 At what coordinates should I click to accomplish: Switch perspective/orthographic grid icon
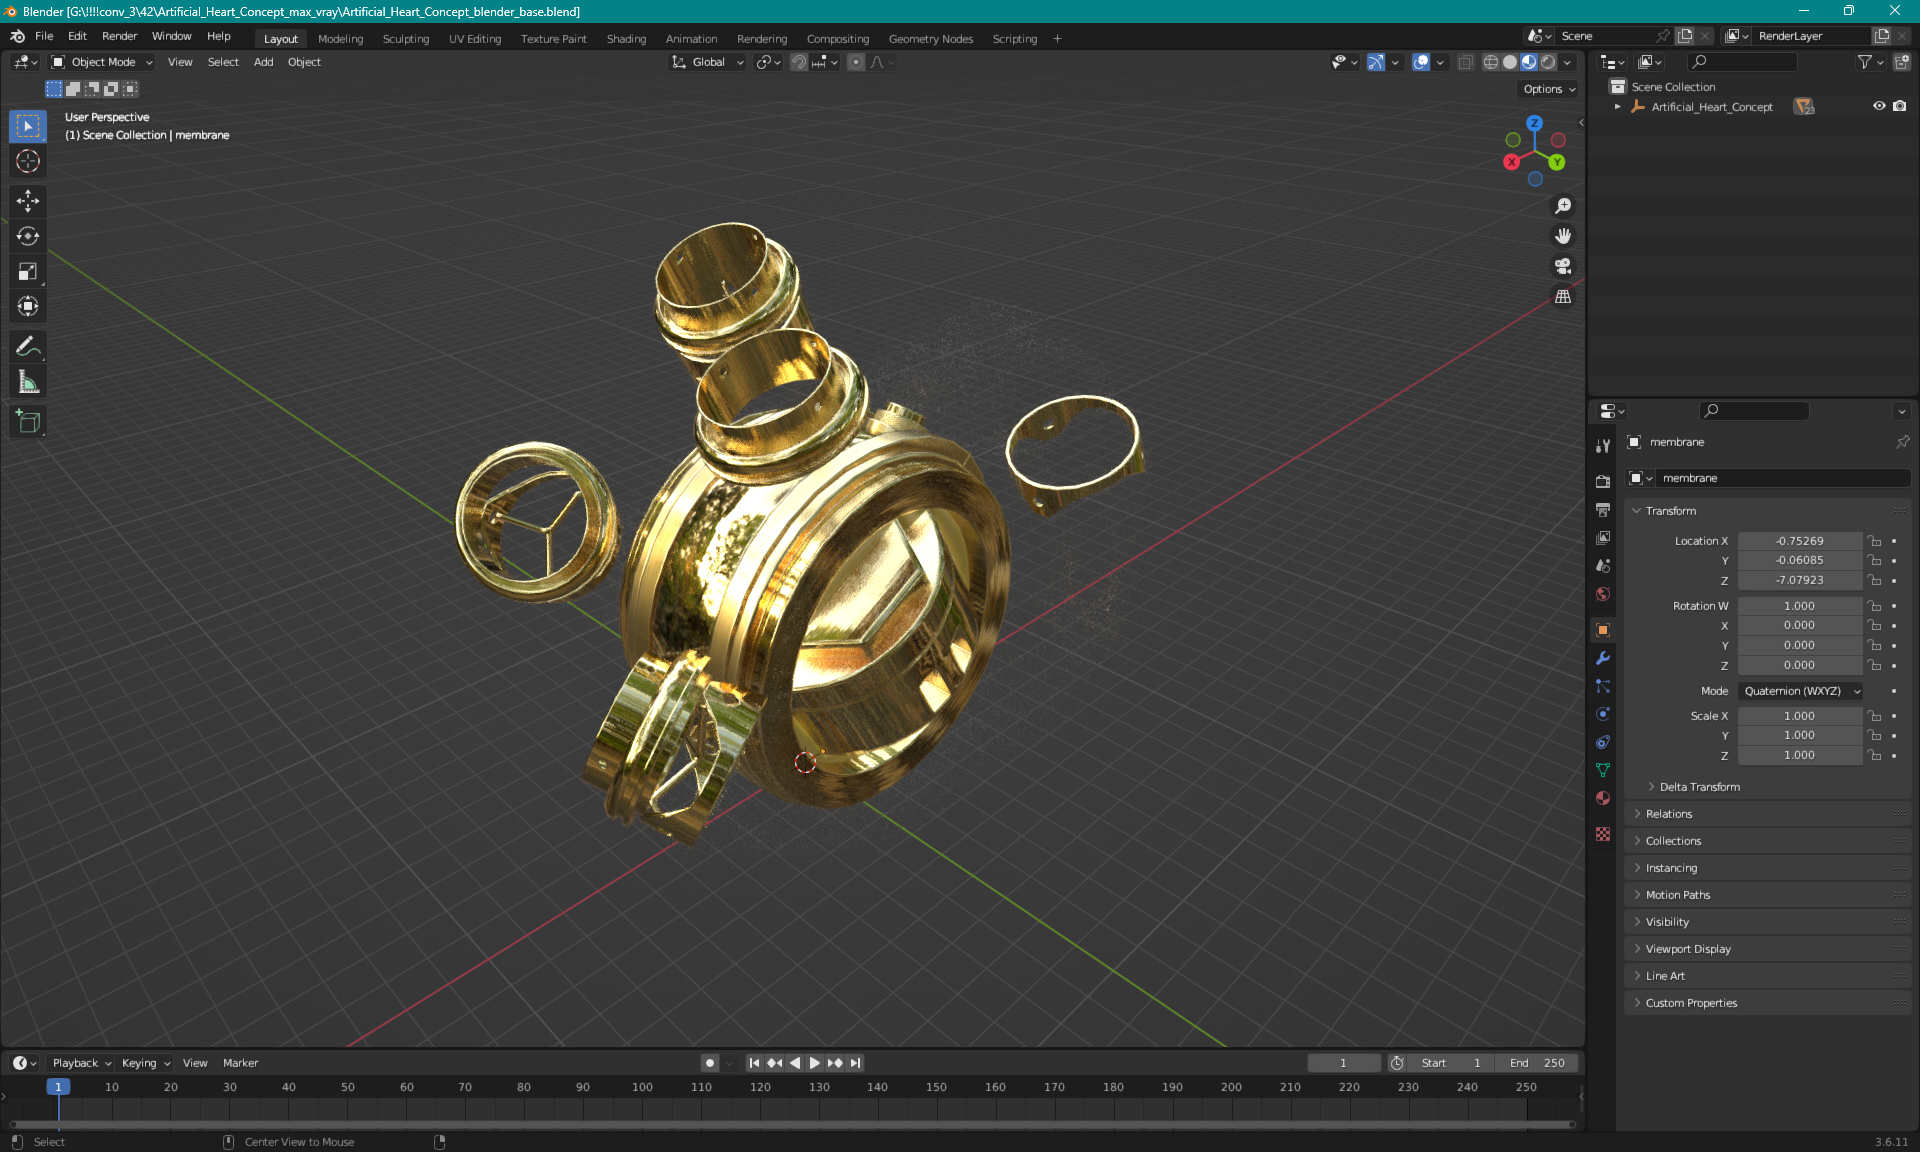pyautogui.click(x=1563, y=296)
